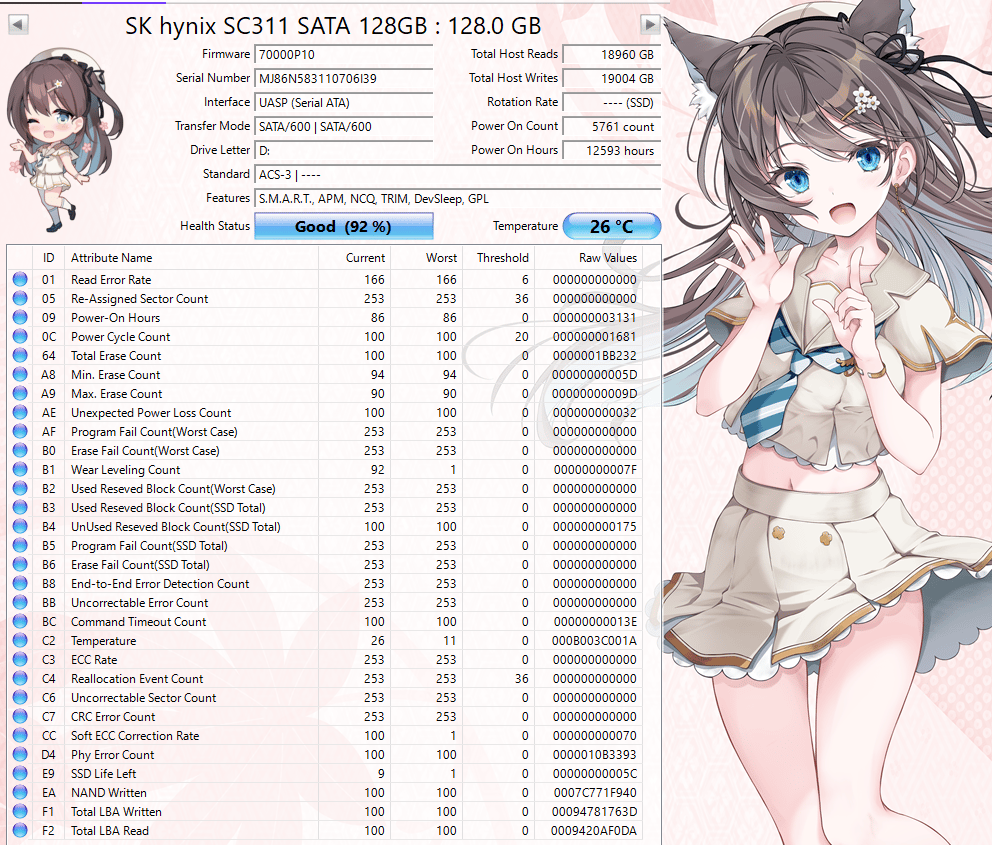Click status orb for Power-On Hours row
992x845 pixels.
coord(20,317)
